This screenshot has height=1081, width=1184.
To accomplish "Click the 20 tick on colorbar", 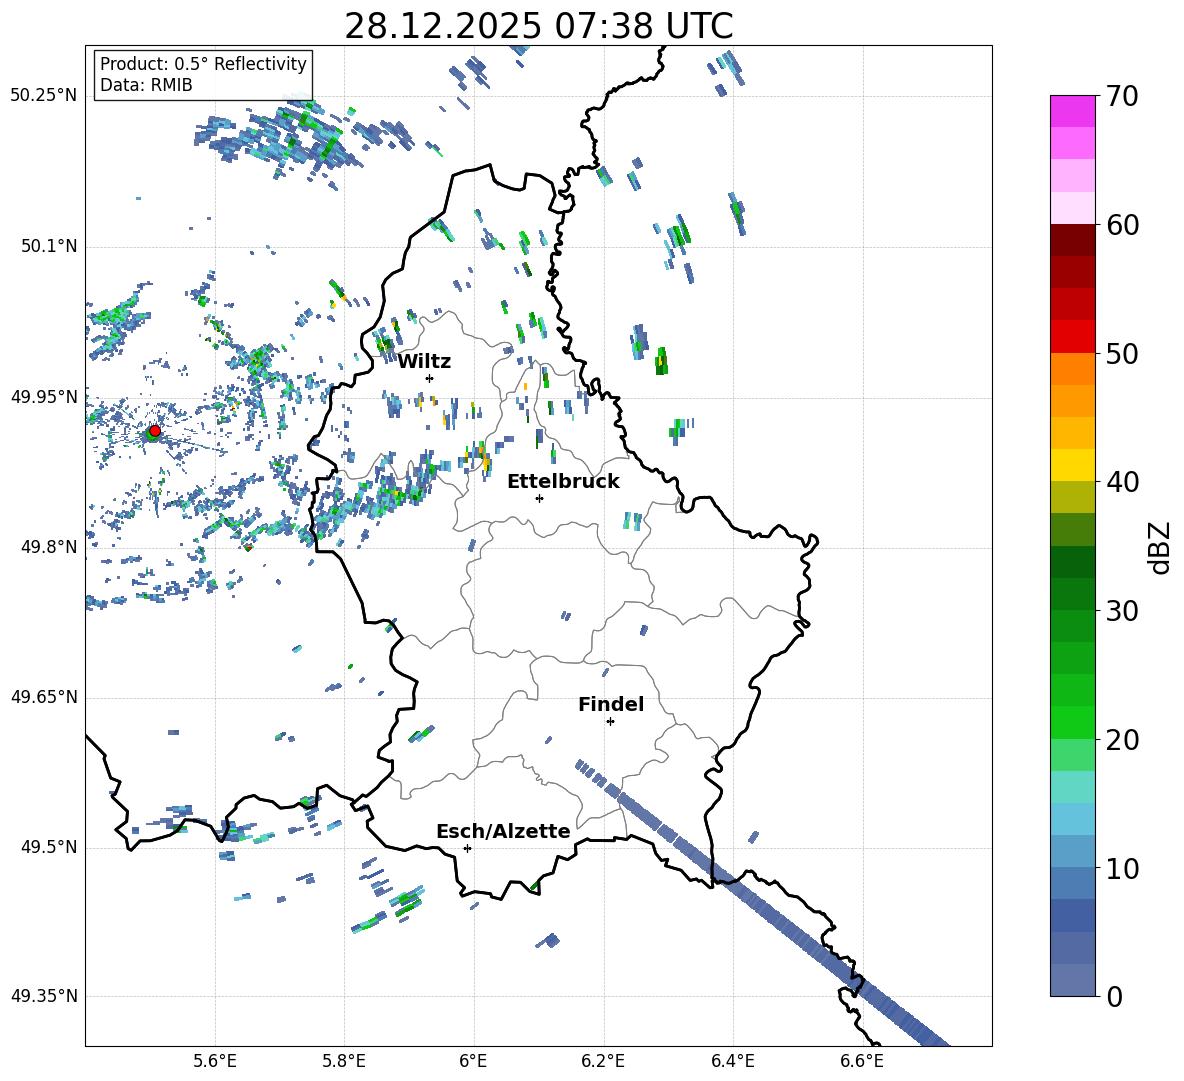I will click(x=1122, y=739).
